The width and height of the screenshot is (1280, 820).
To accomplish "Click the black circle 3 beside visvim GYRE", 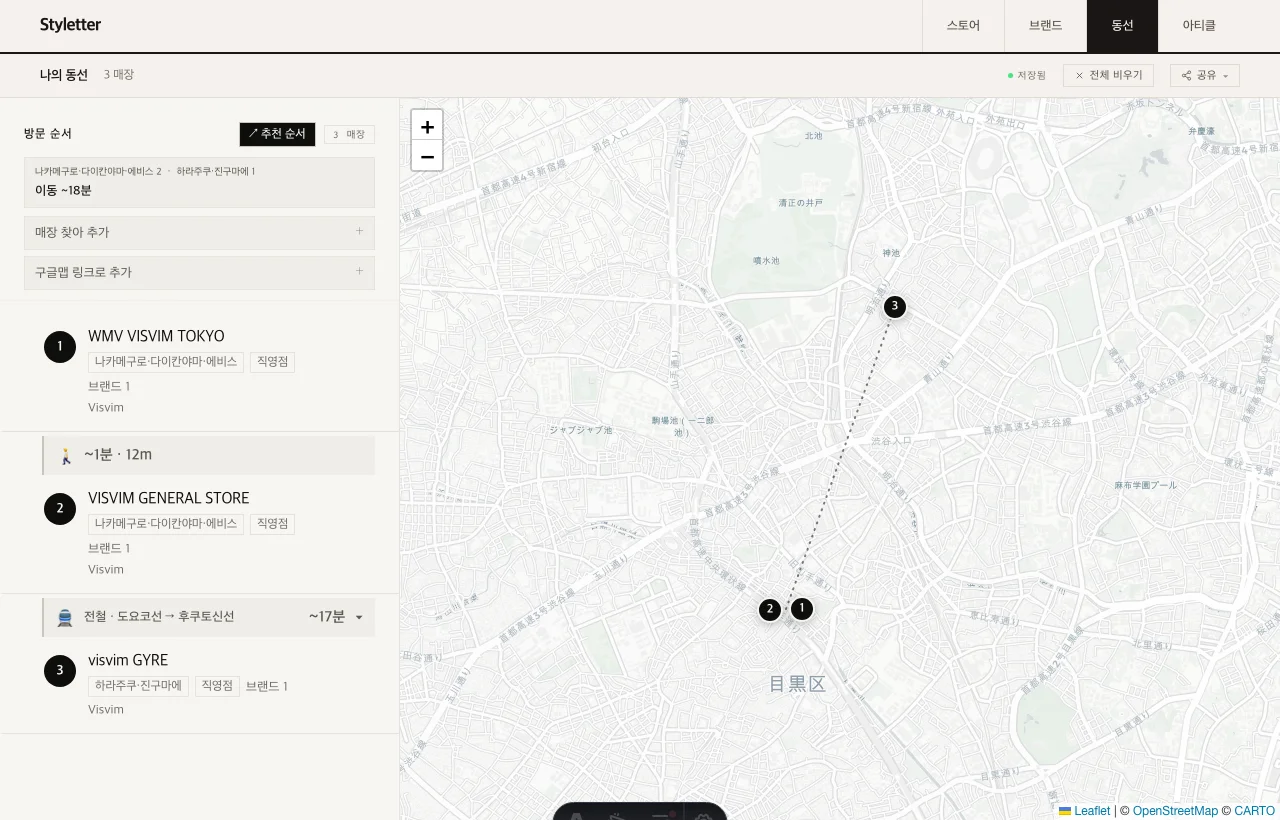I will point(60,671).
